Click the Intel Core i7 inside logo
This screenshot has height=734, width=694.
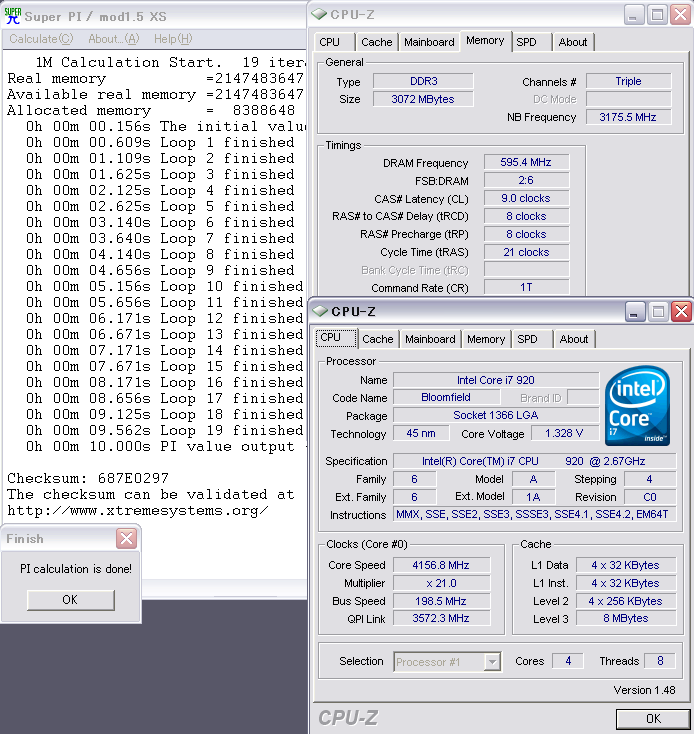click(637, 405)
